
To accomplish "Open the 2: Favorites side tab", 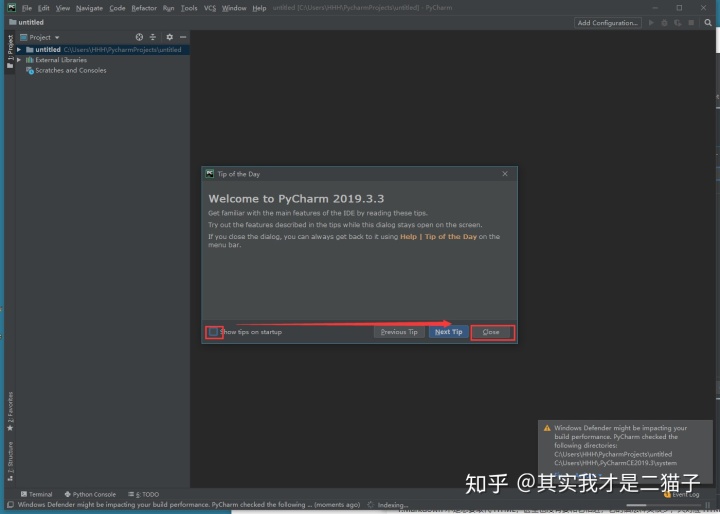I will (10, 412).
